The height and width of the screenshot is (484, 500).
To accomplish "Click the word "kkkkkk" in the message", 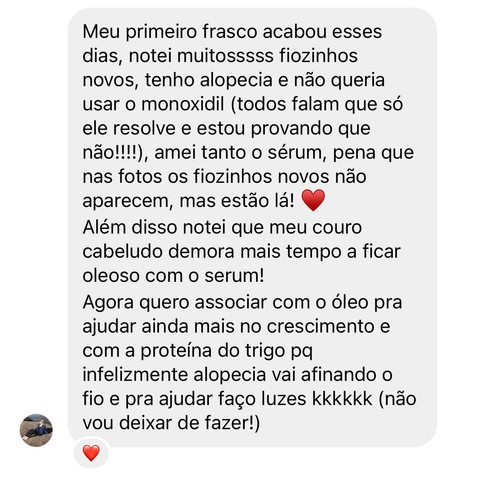I will [342, 399].
